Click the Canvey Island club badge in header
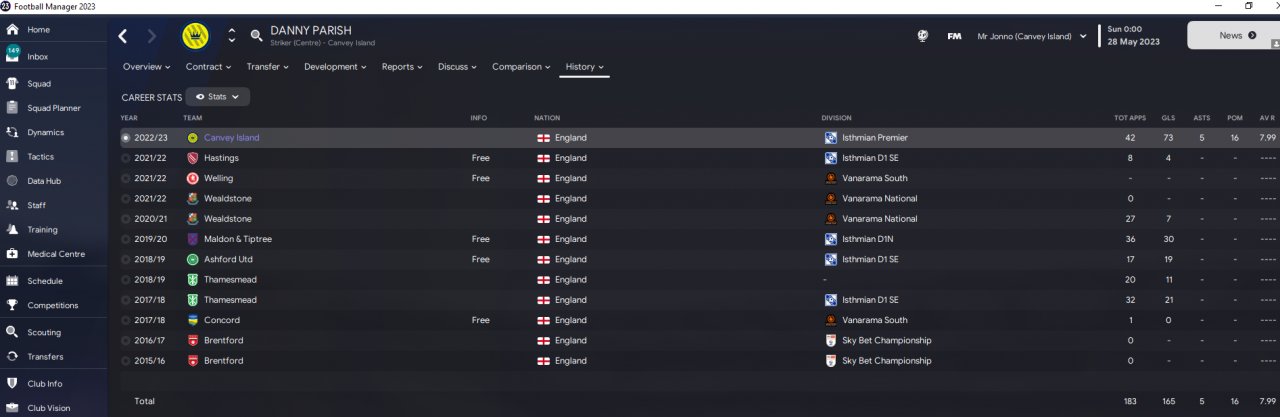 click(x=194, y=36)
